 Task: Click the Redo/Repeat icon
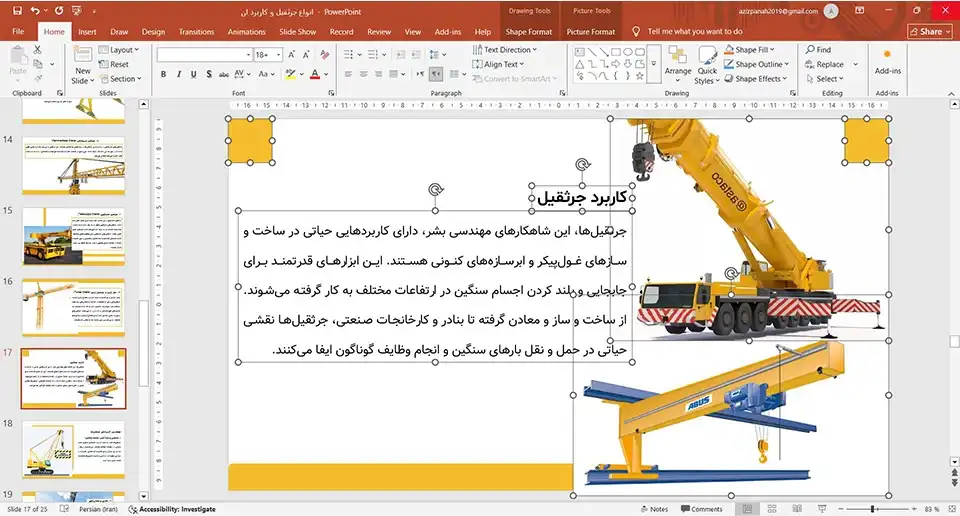coord(59,10)
